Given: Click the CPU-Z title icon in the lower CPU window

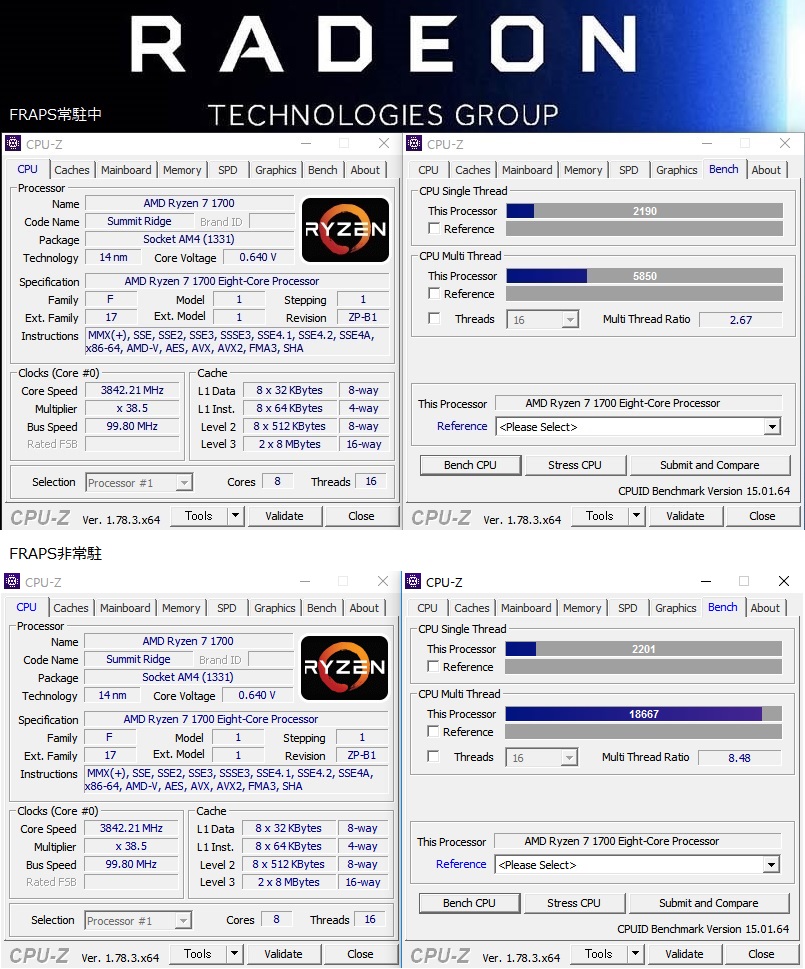Looking at the screenshot, I should (13, 582).
